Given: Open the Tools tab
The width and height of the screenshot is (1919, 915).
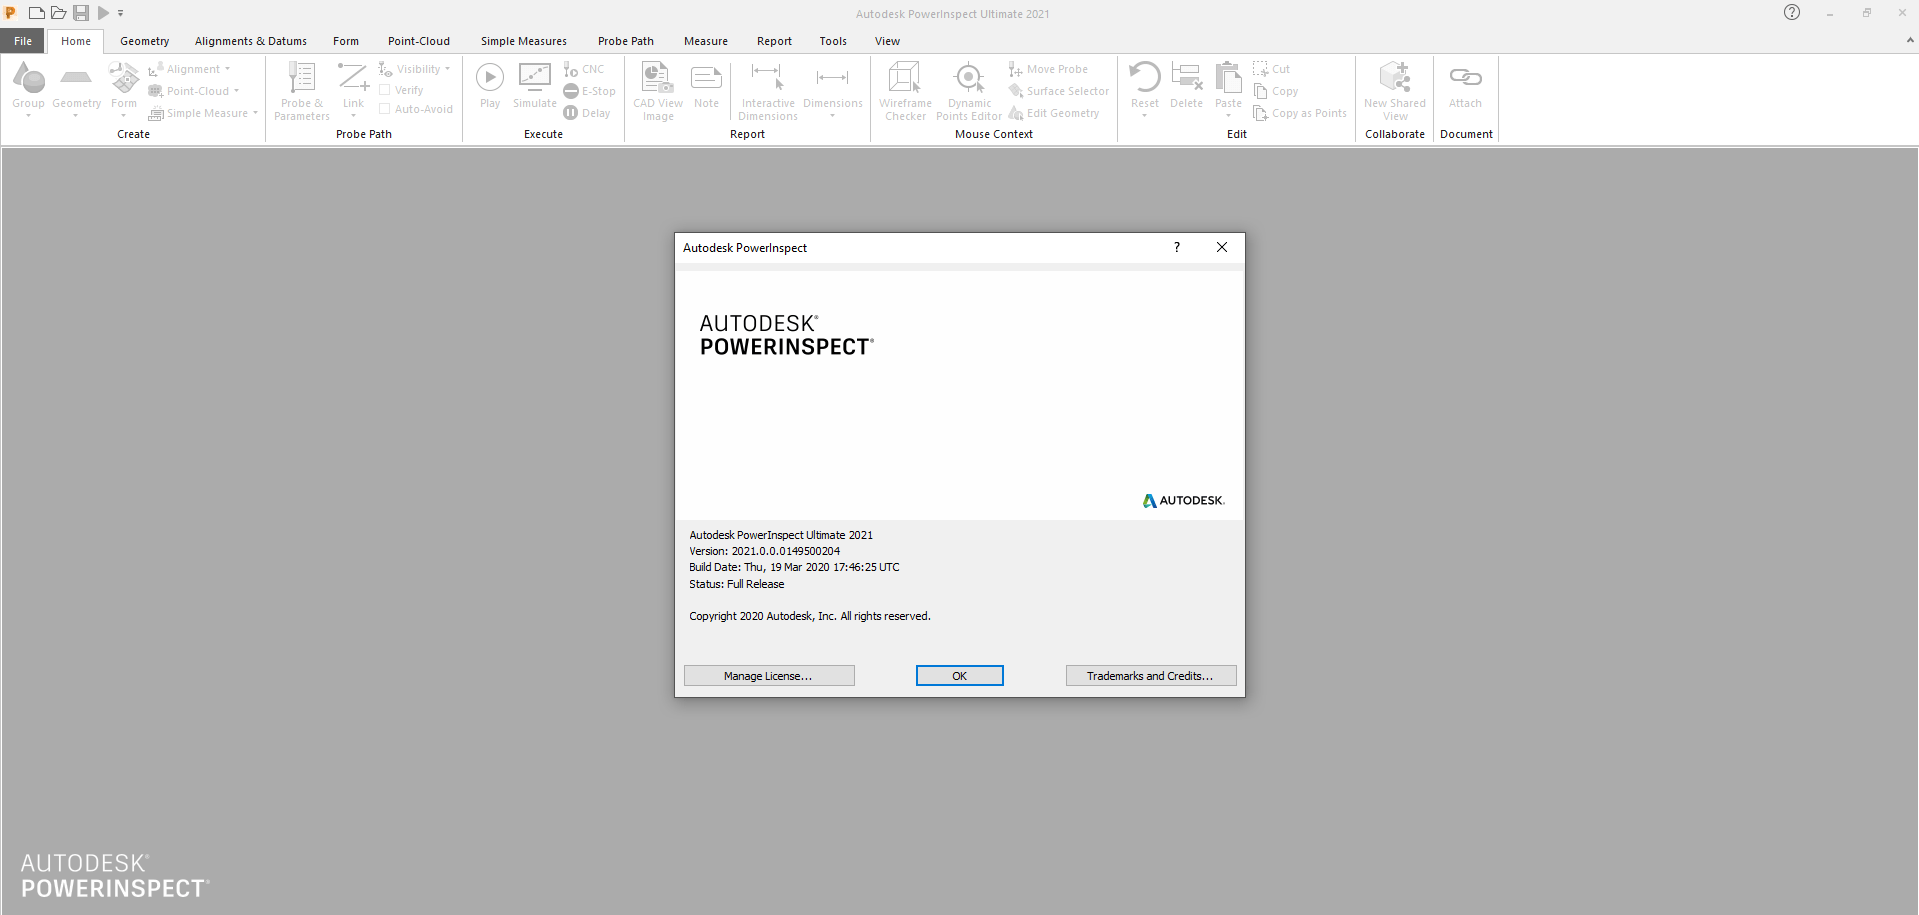Looking at the screenshot, I should [x=833, y=41].
